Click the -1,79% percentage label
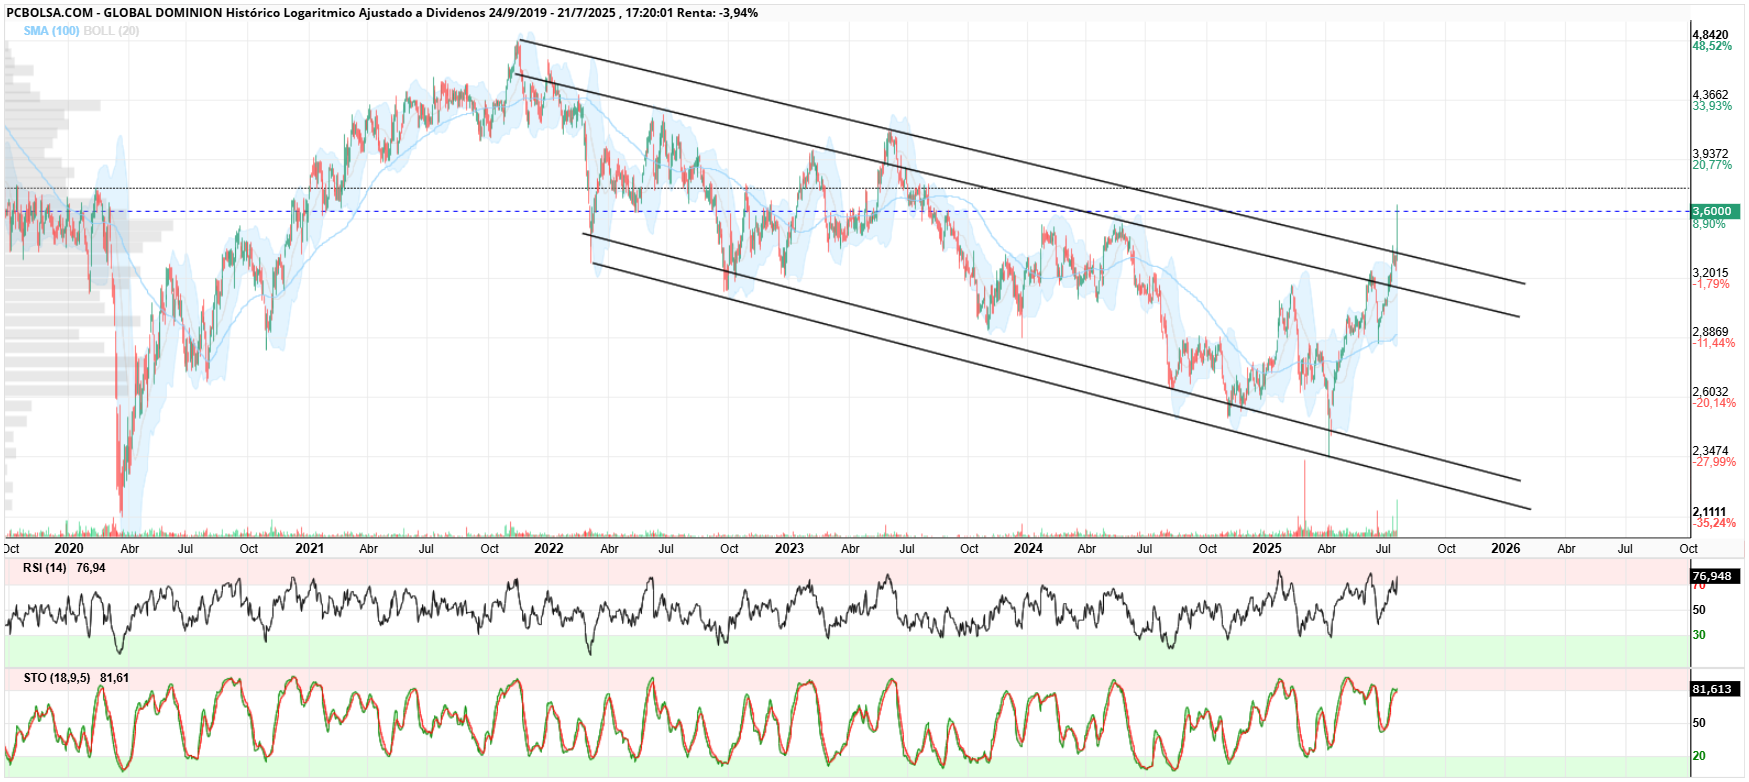 click(1711, 284)
